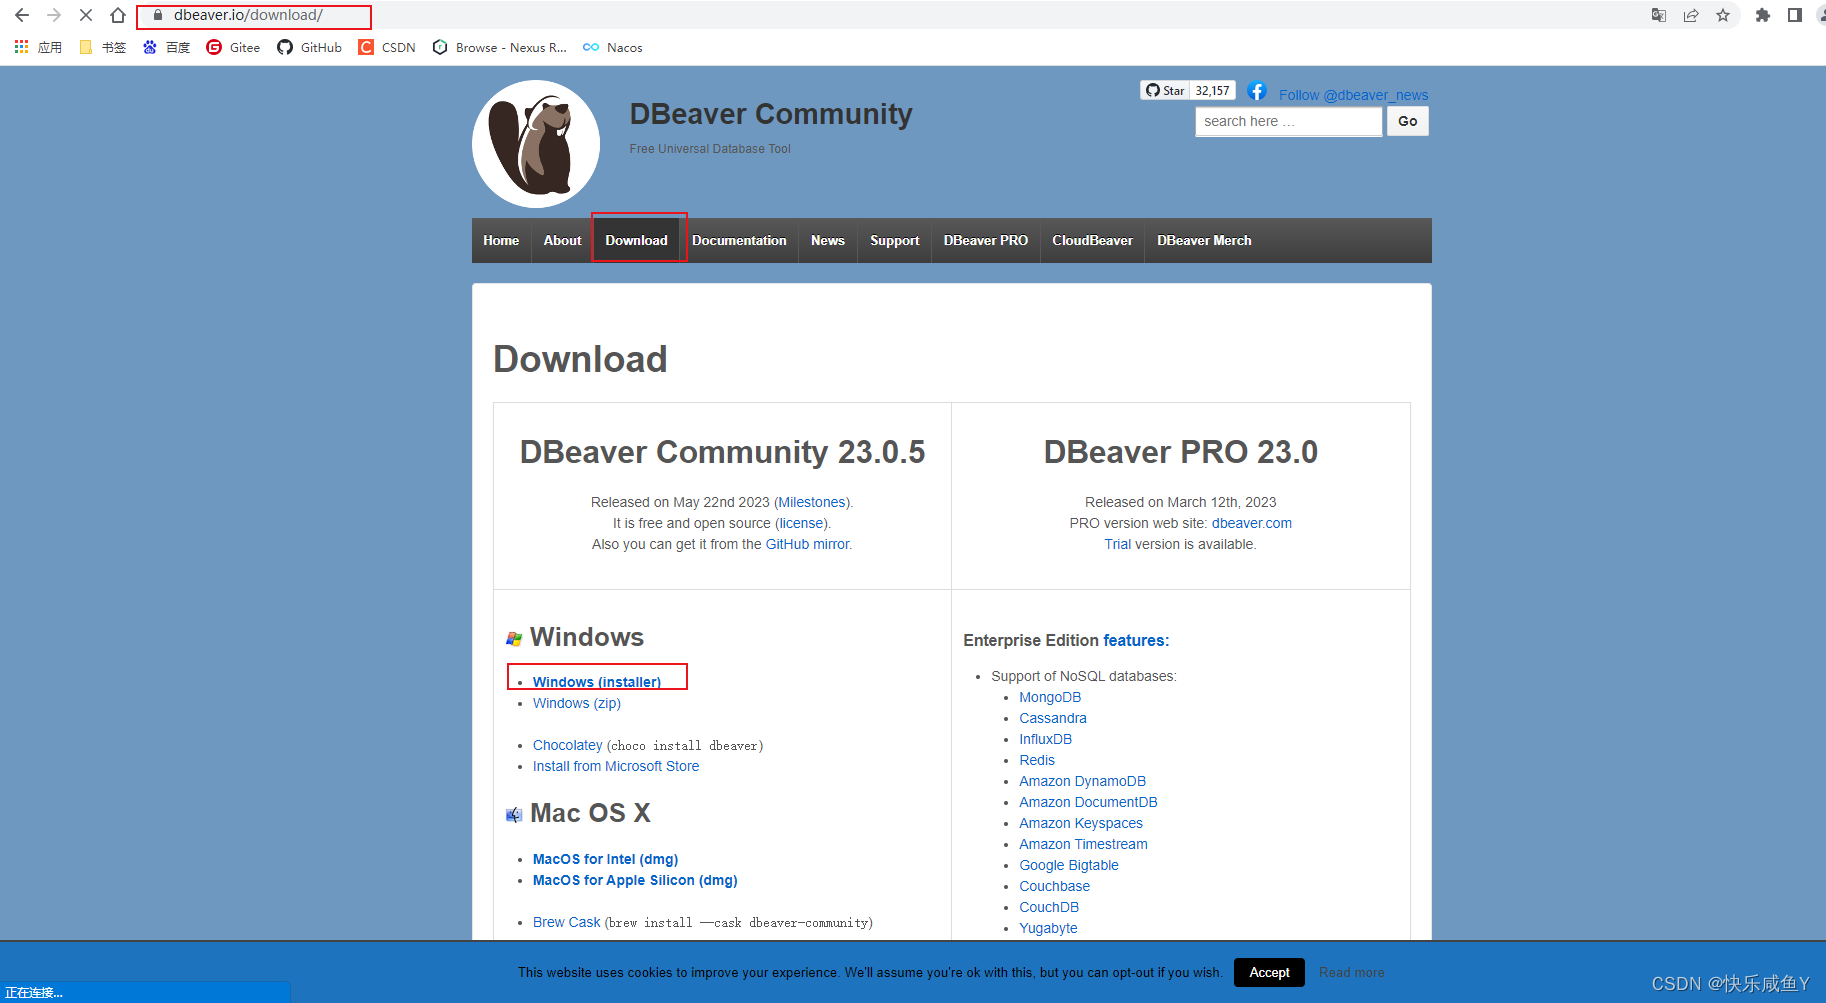Open the Baidu bookmark
The image size is (1826, 1003).
tap(166, 47)
